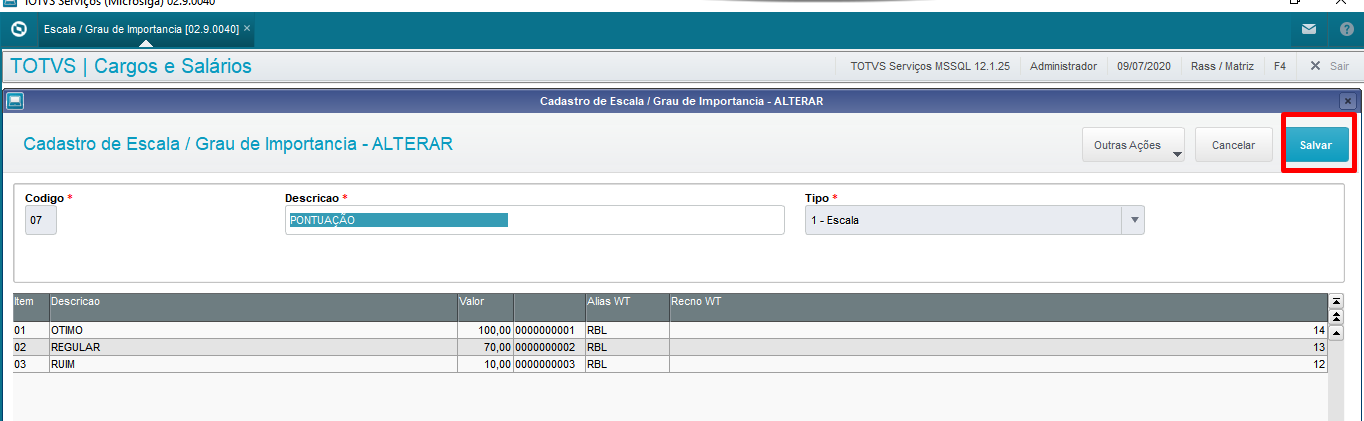Click the Codigo field showing 07
The width and height of the screenshot is (1364, 421).
[x=41, y=220]
